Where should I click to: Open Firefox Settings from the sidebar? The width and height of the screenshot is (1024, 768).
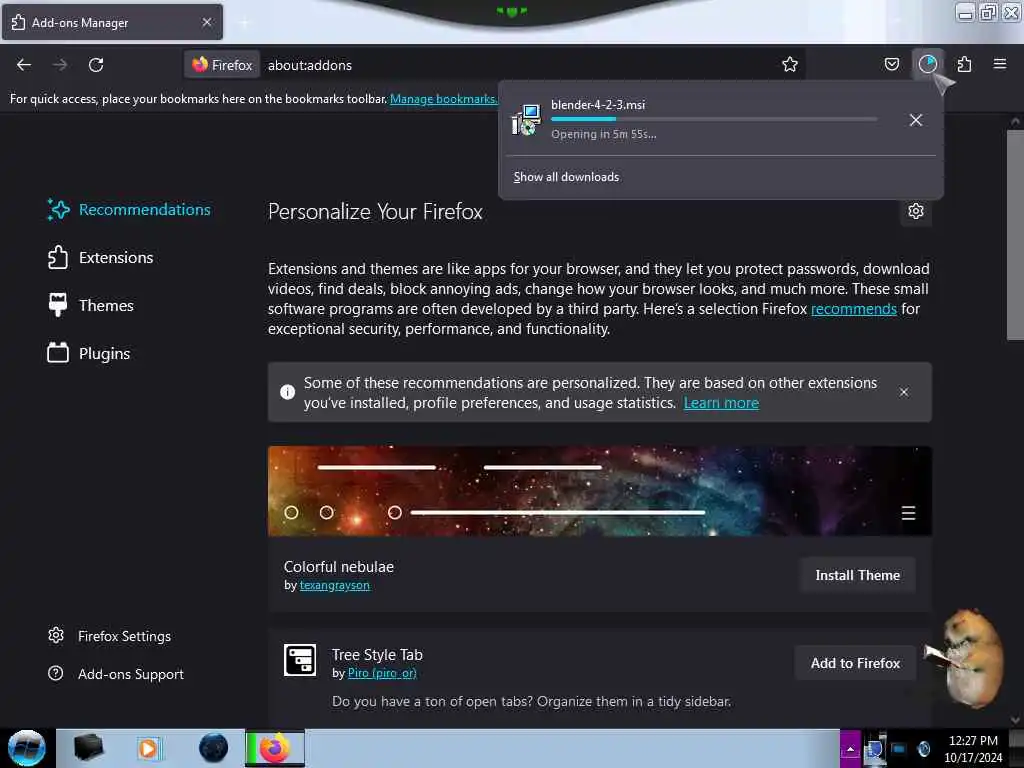[109, 636]
